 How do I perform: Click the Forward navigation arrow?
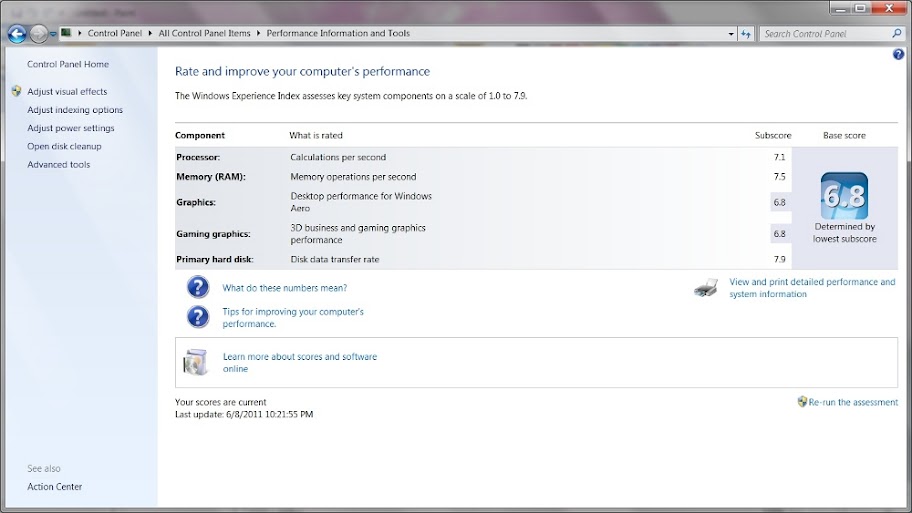[38, 34]
